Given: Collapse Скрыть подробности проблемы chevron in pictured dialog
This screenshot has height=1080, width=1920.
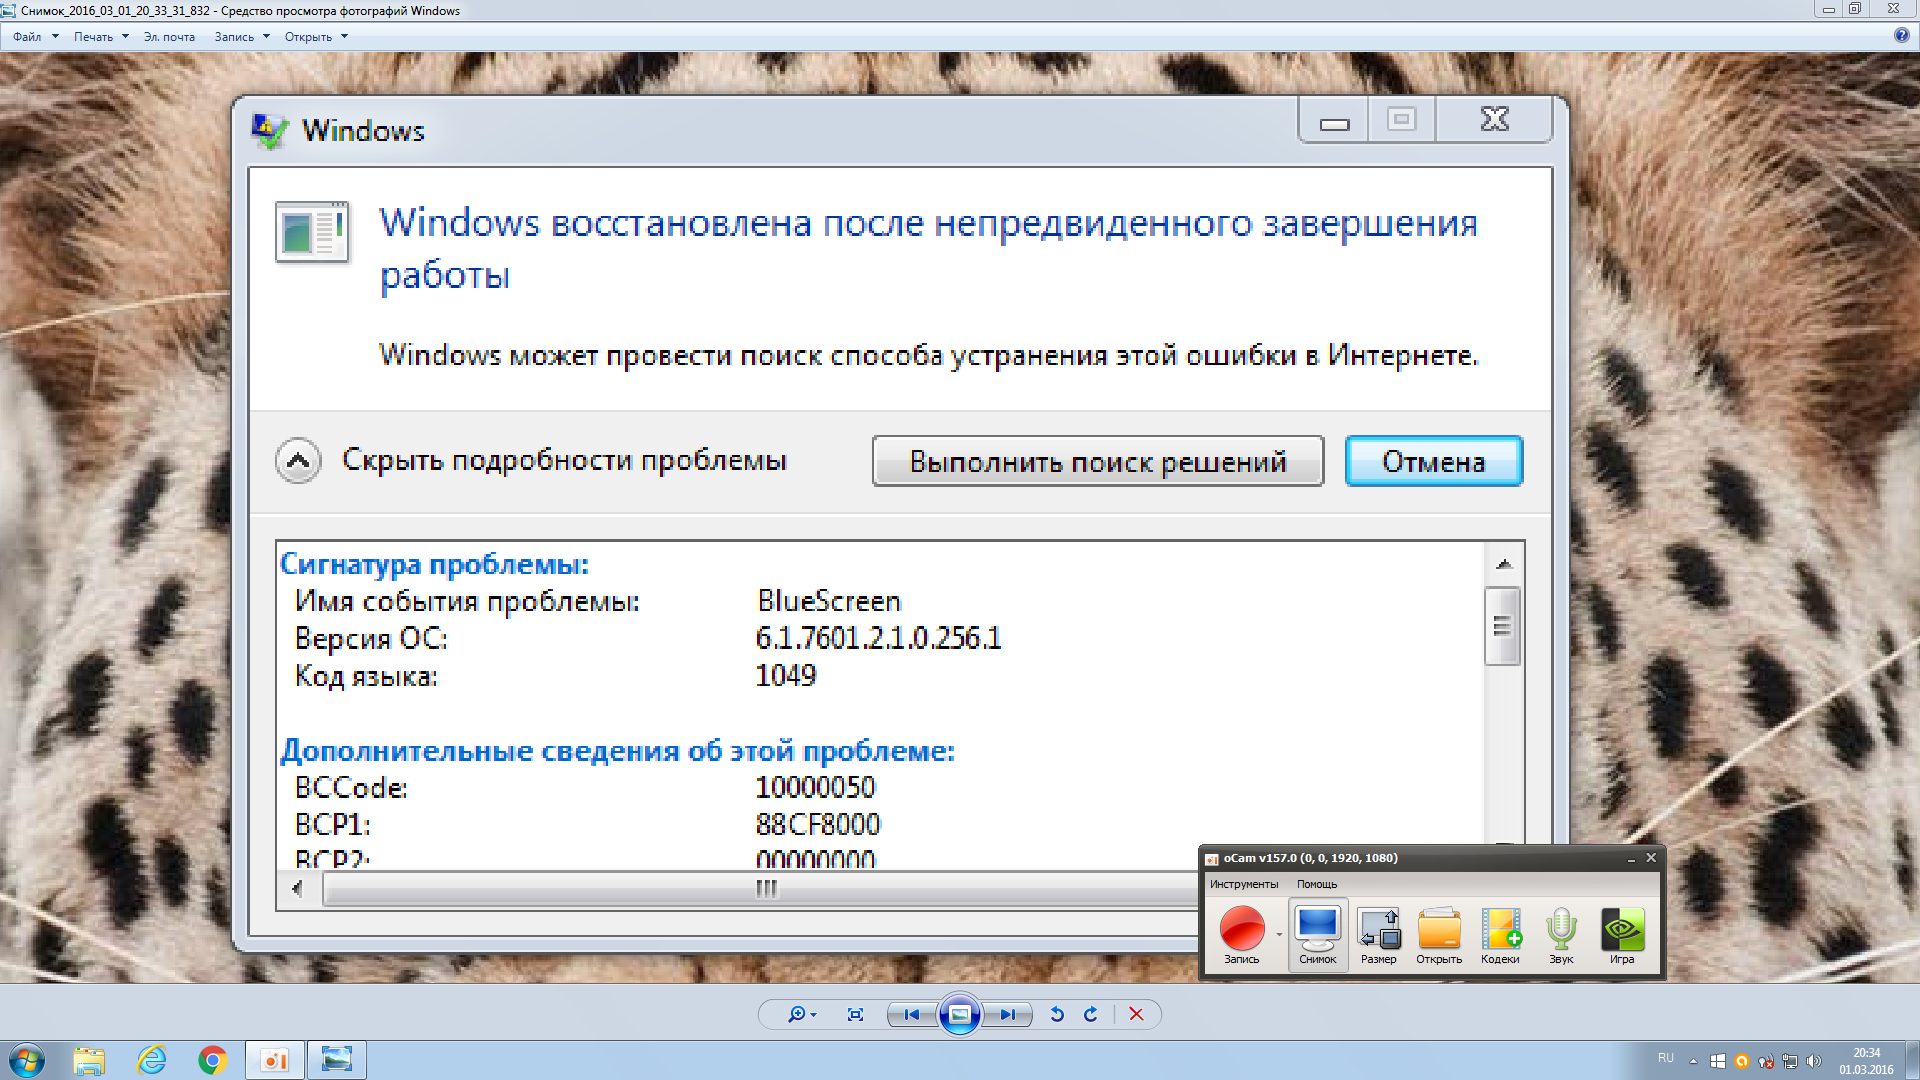Looking at the screenshot, I should [298, 461].
